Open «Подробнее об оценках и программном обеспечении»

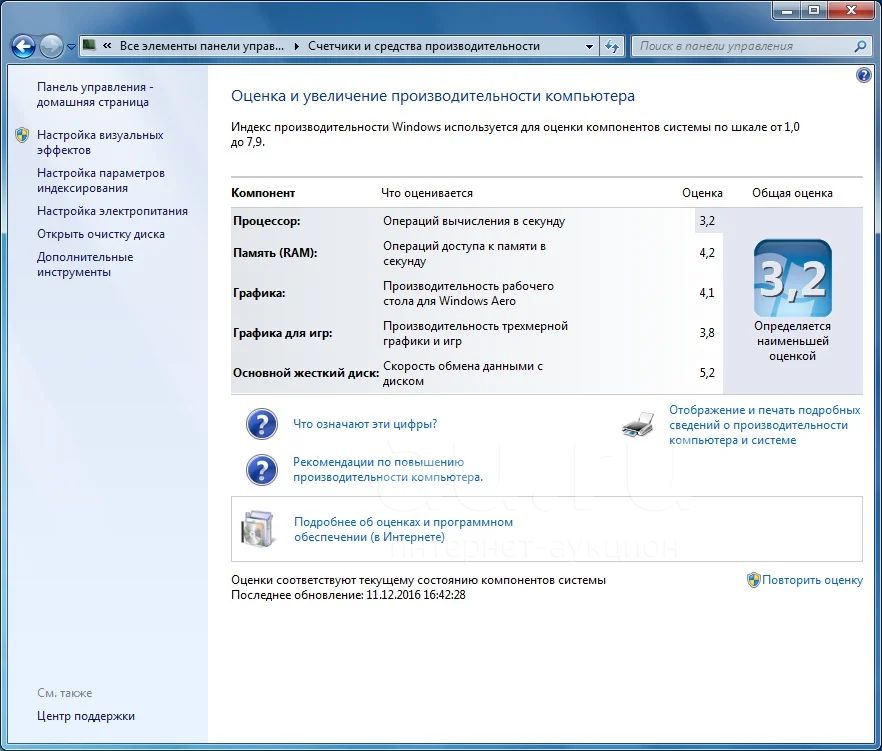click(x=403, y=529)
